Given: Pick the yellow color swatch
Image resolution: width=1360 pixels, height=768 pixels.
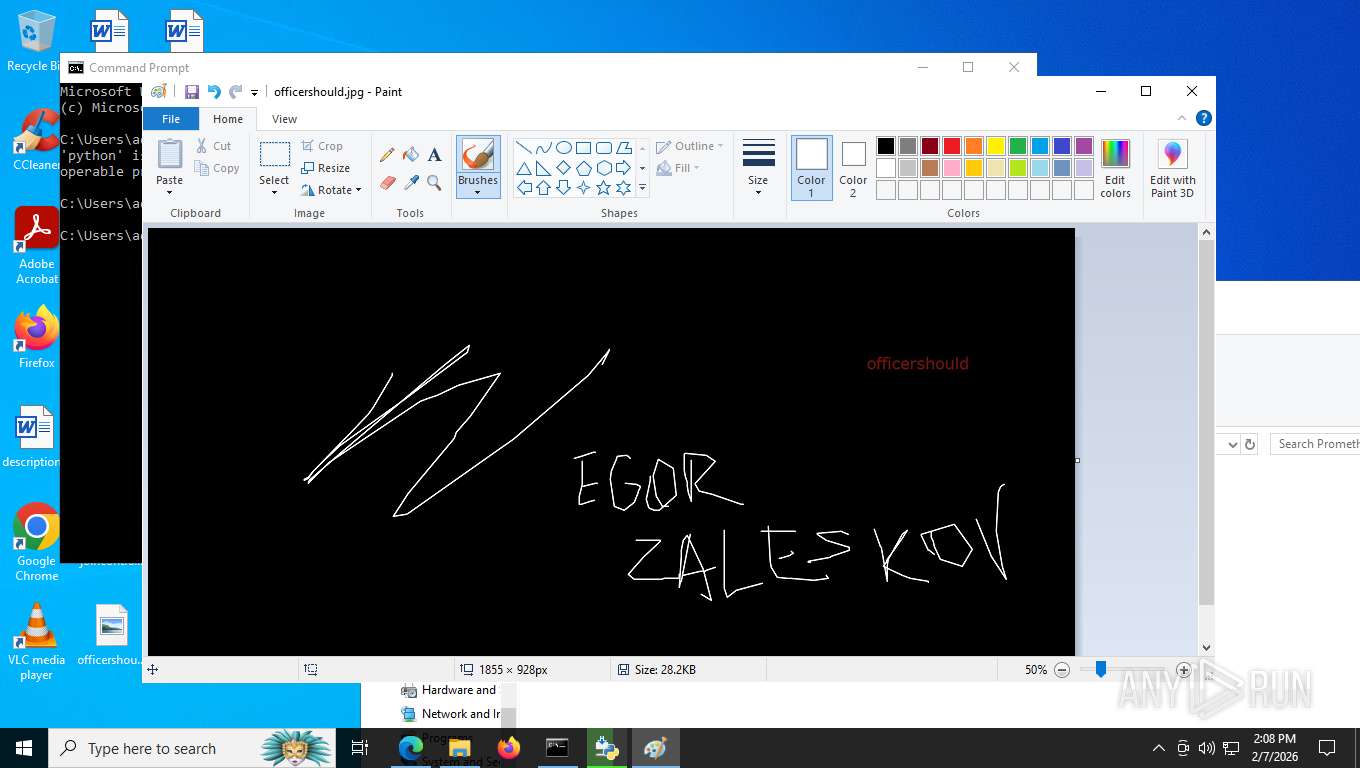Looking at the screenshot, I should point(996,146).
